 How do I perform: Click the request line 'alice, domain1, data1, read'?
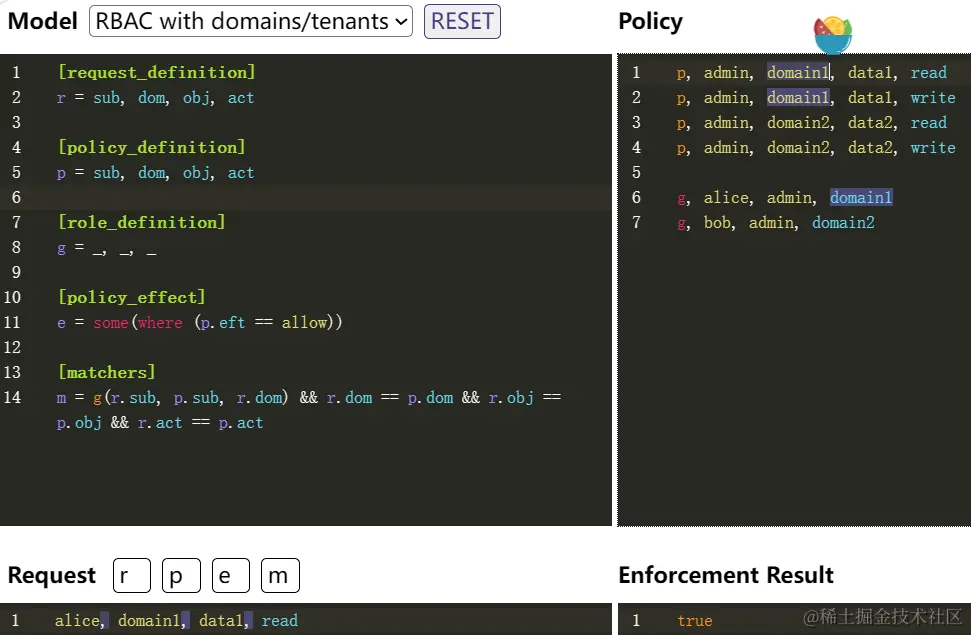[176, 621]
